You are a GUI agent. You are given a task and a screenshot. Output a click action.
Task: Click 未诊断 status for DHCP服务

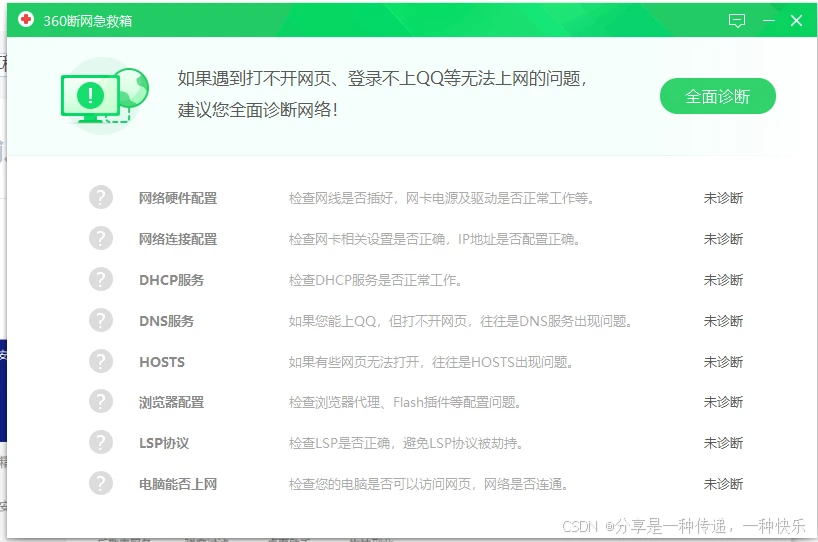(723, 280)
